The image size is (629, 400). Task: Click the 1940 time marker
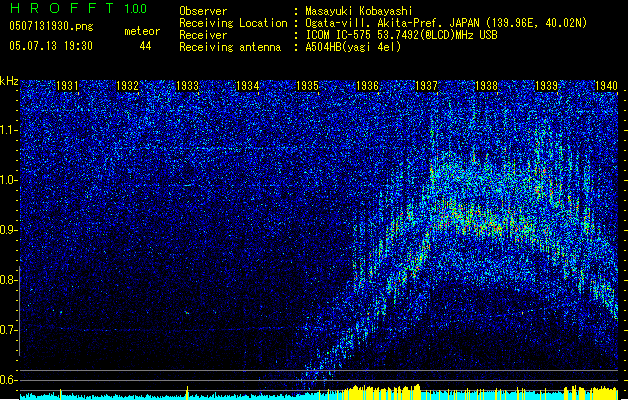606,86
